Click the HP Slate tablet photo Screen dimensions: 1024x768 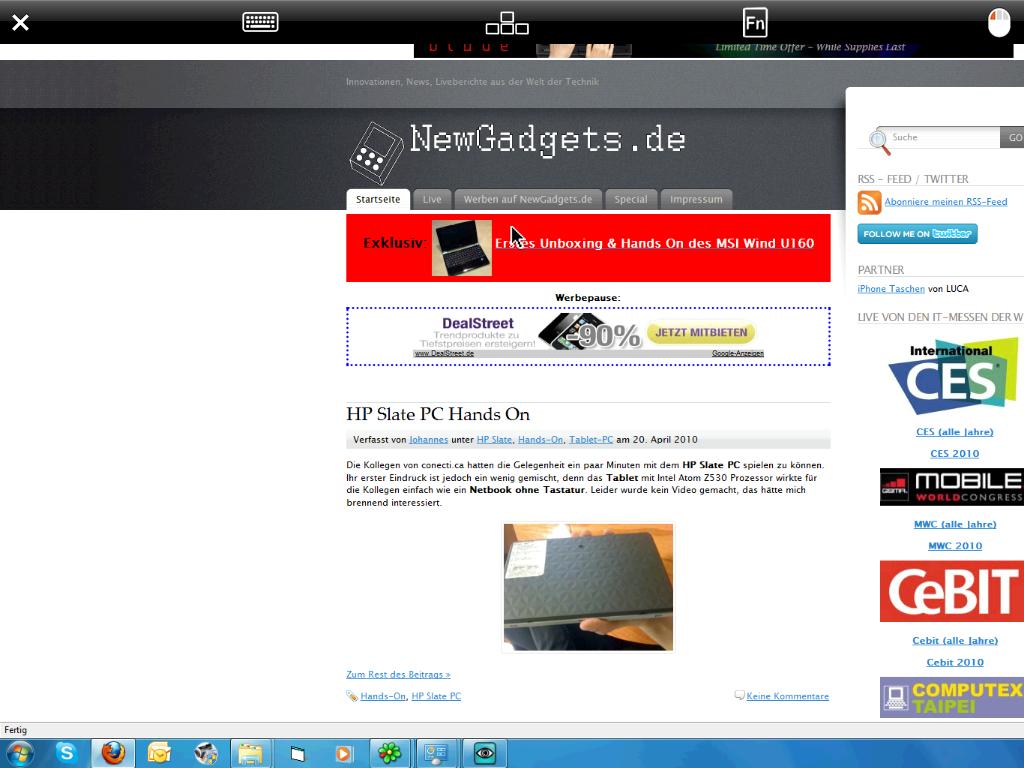(588, 587)
